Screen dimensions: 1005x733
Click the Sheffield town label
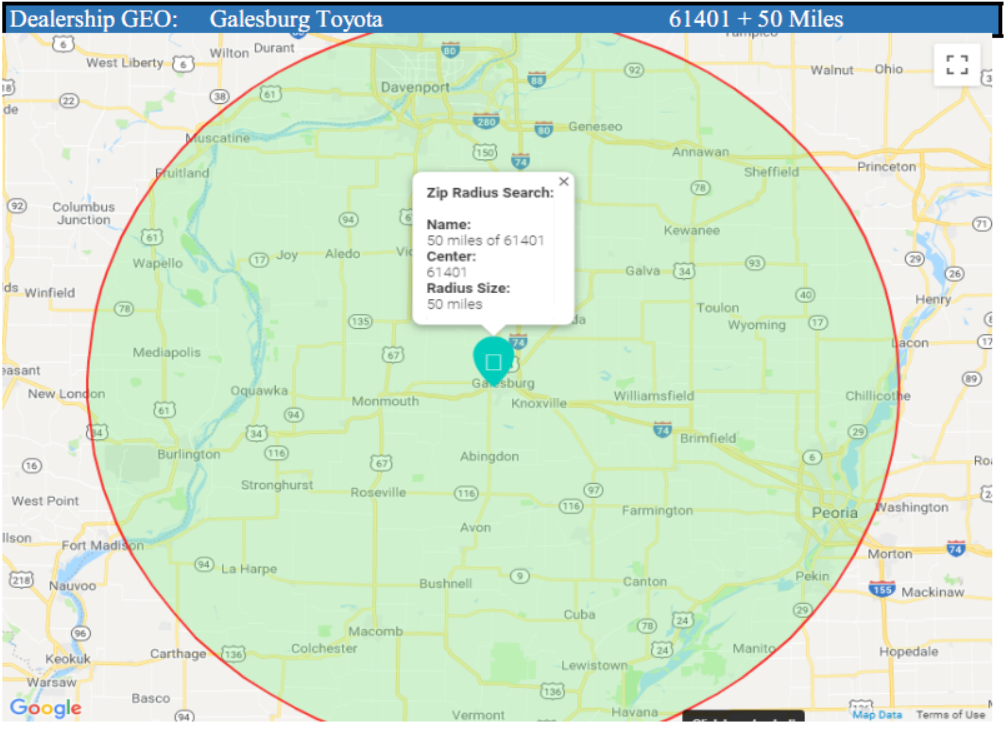tap(771, 172)
